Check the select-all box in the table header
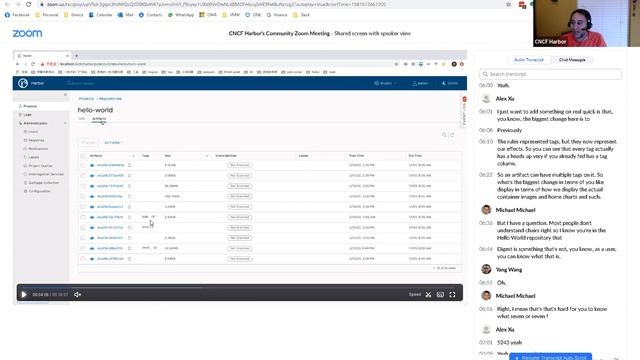The image size is (640, 360). [x=83, y=156]
